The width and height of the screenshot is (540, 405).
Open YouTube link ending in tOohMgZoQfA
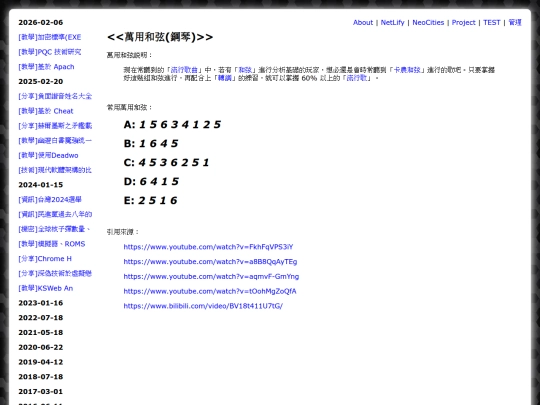[x=210, y=291]
